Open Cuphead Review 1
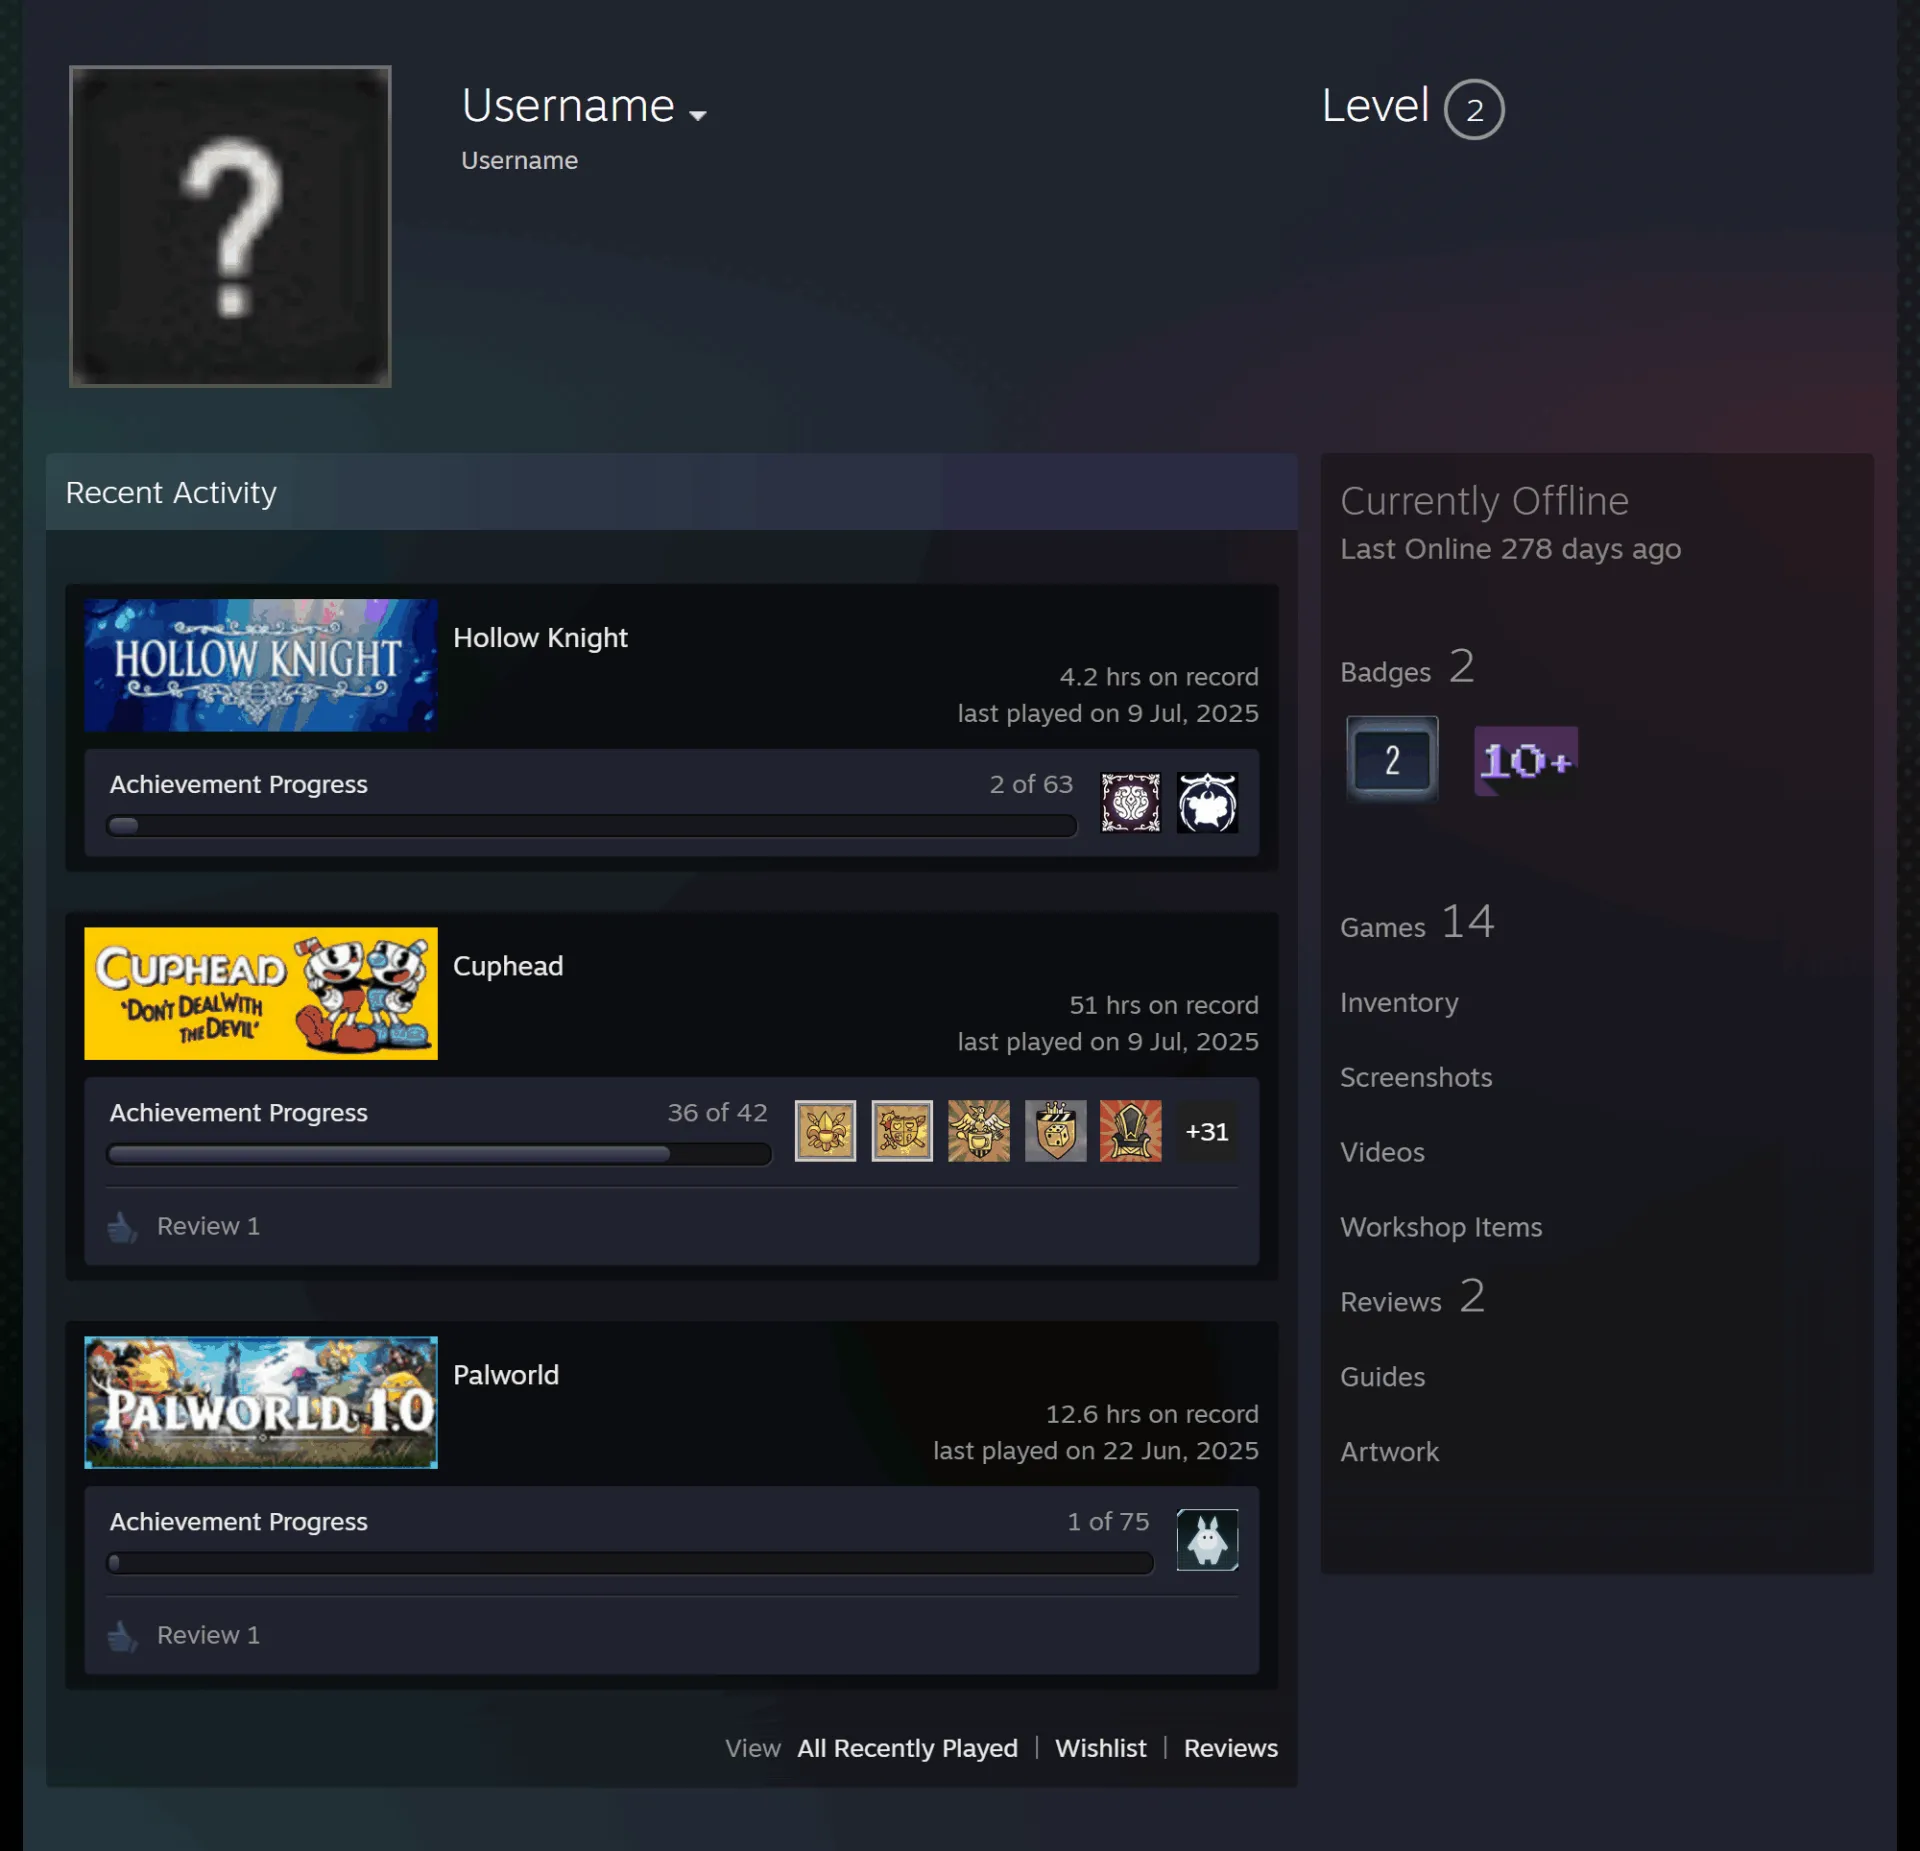Image resolution: width=1920 pixels, height=1851 pixels. point(208,1226)
